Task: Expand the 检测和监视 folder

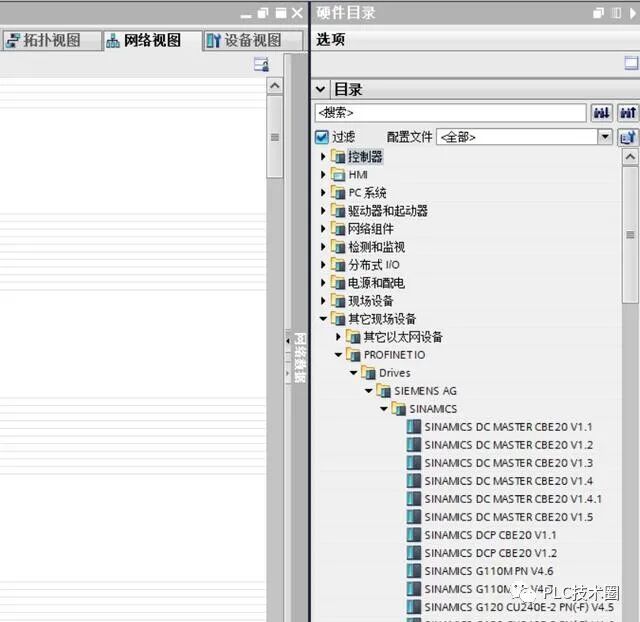Action: point(323,247)
